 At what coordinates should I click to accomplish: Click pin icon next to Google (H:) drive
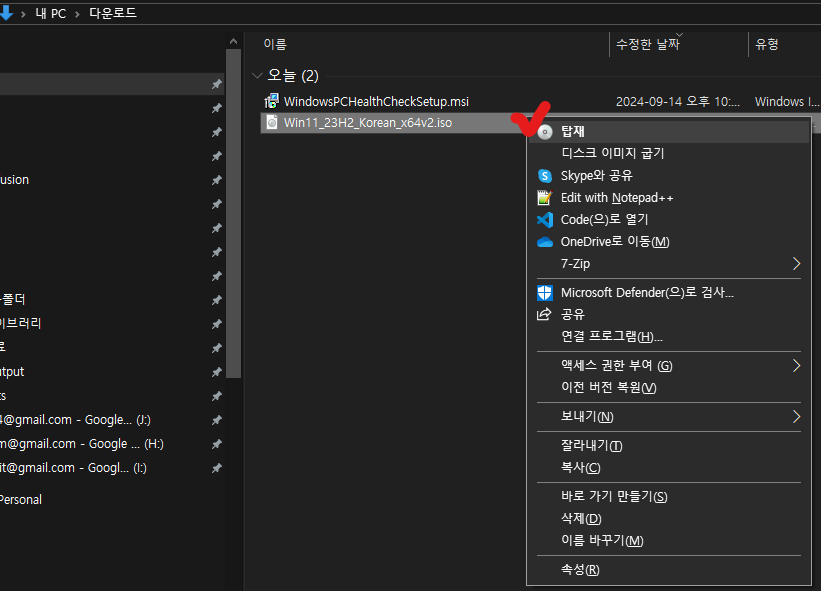pos(217,444)
